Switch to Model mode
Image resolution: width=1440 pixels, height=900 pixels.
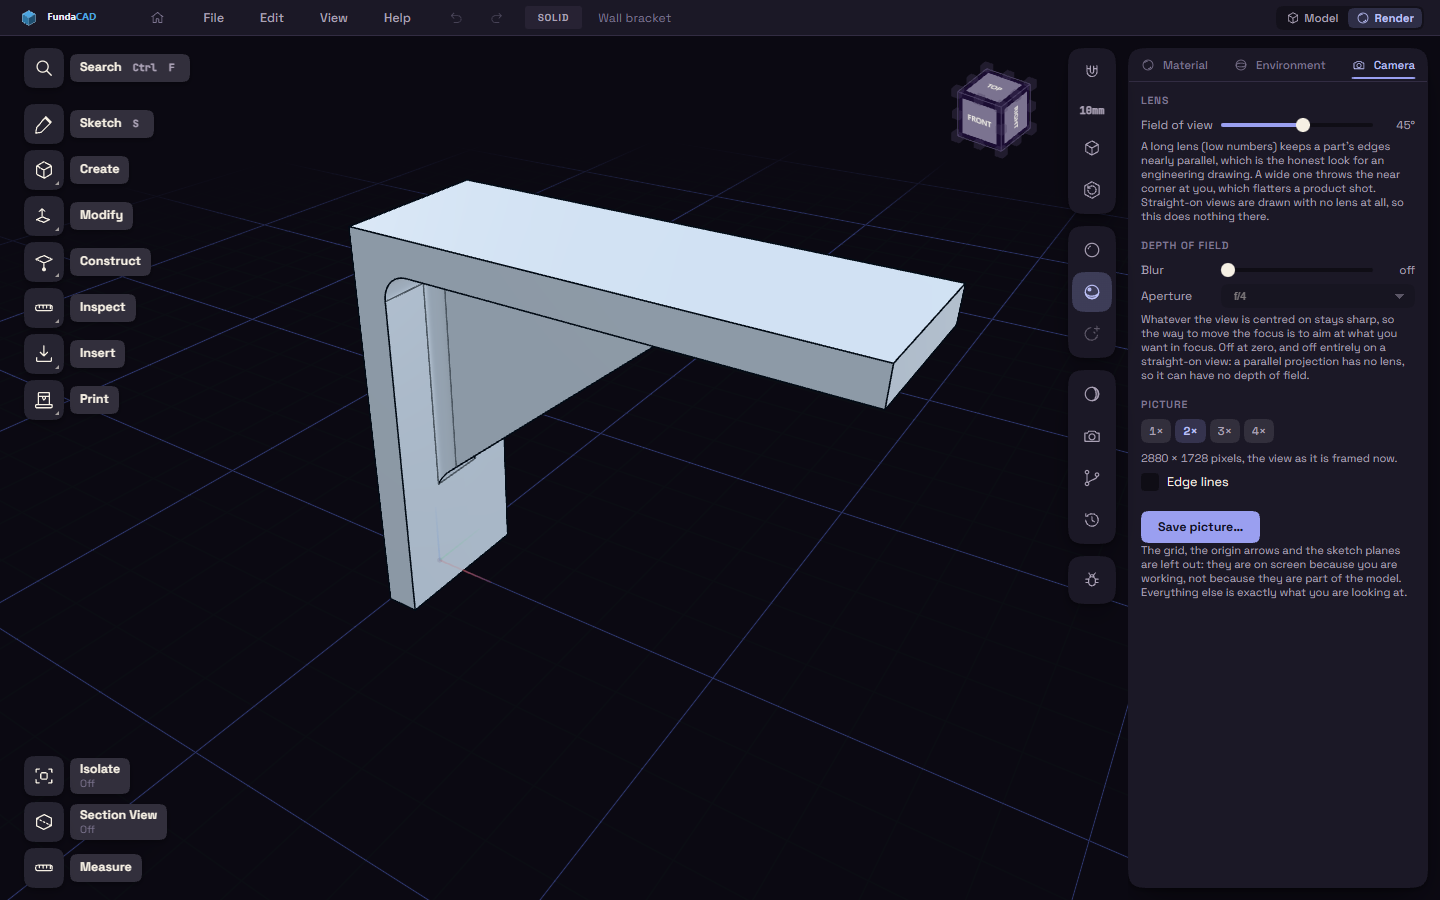tap(1312, 18)
